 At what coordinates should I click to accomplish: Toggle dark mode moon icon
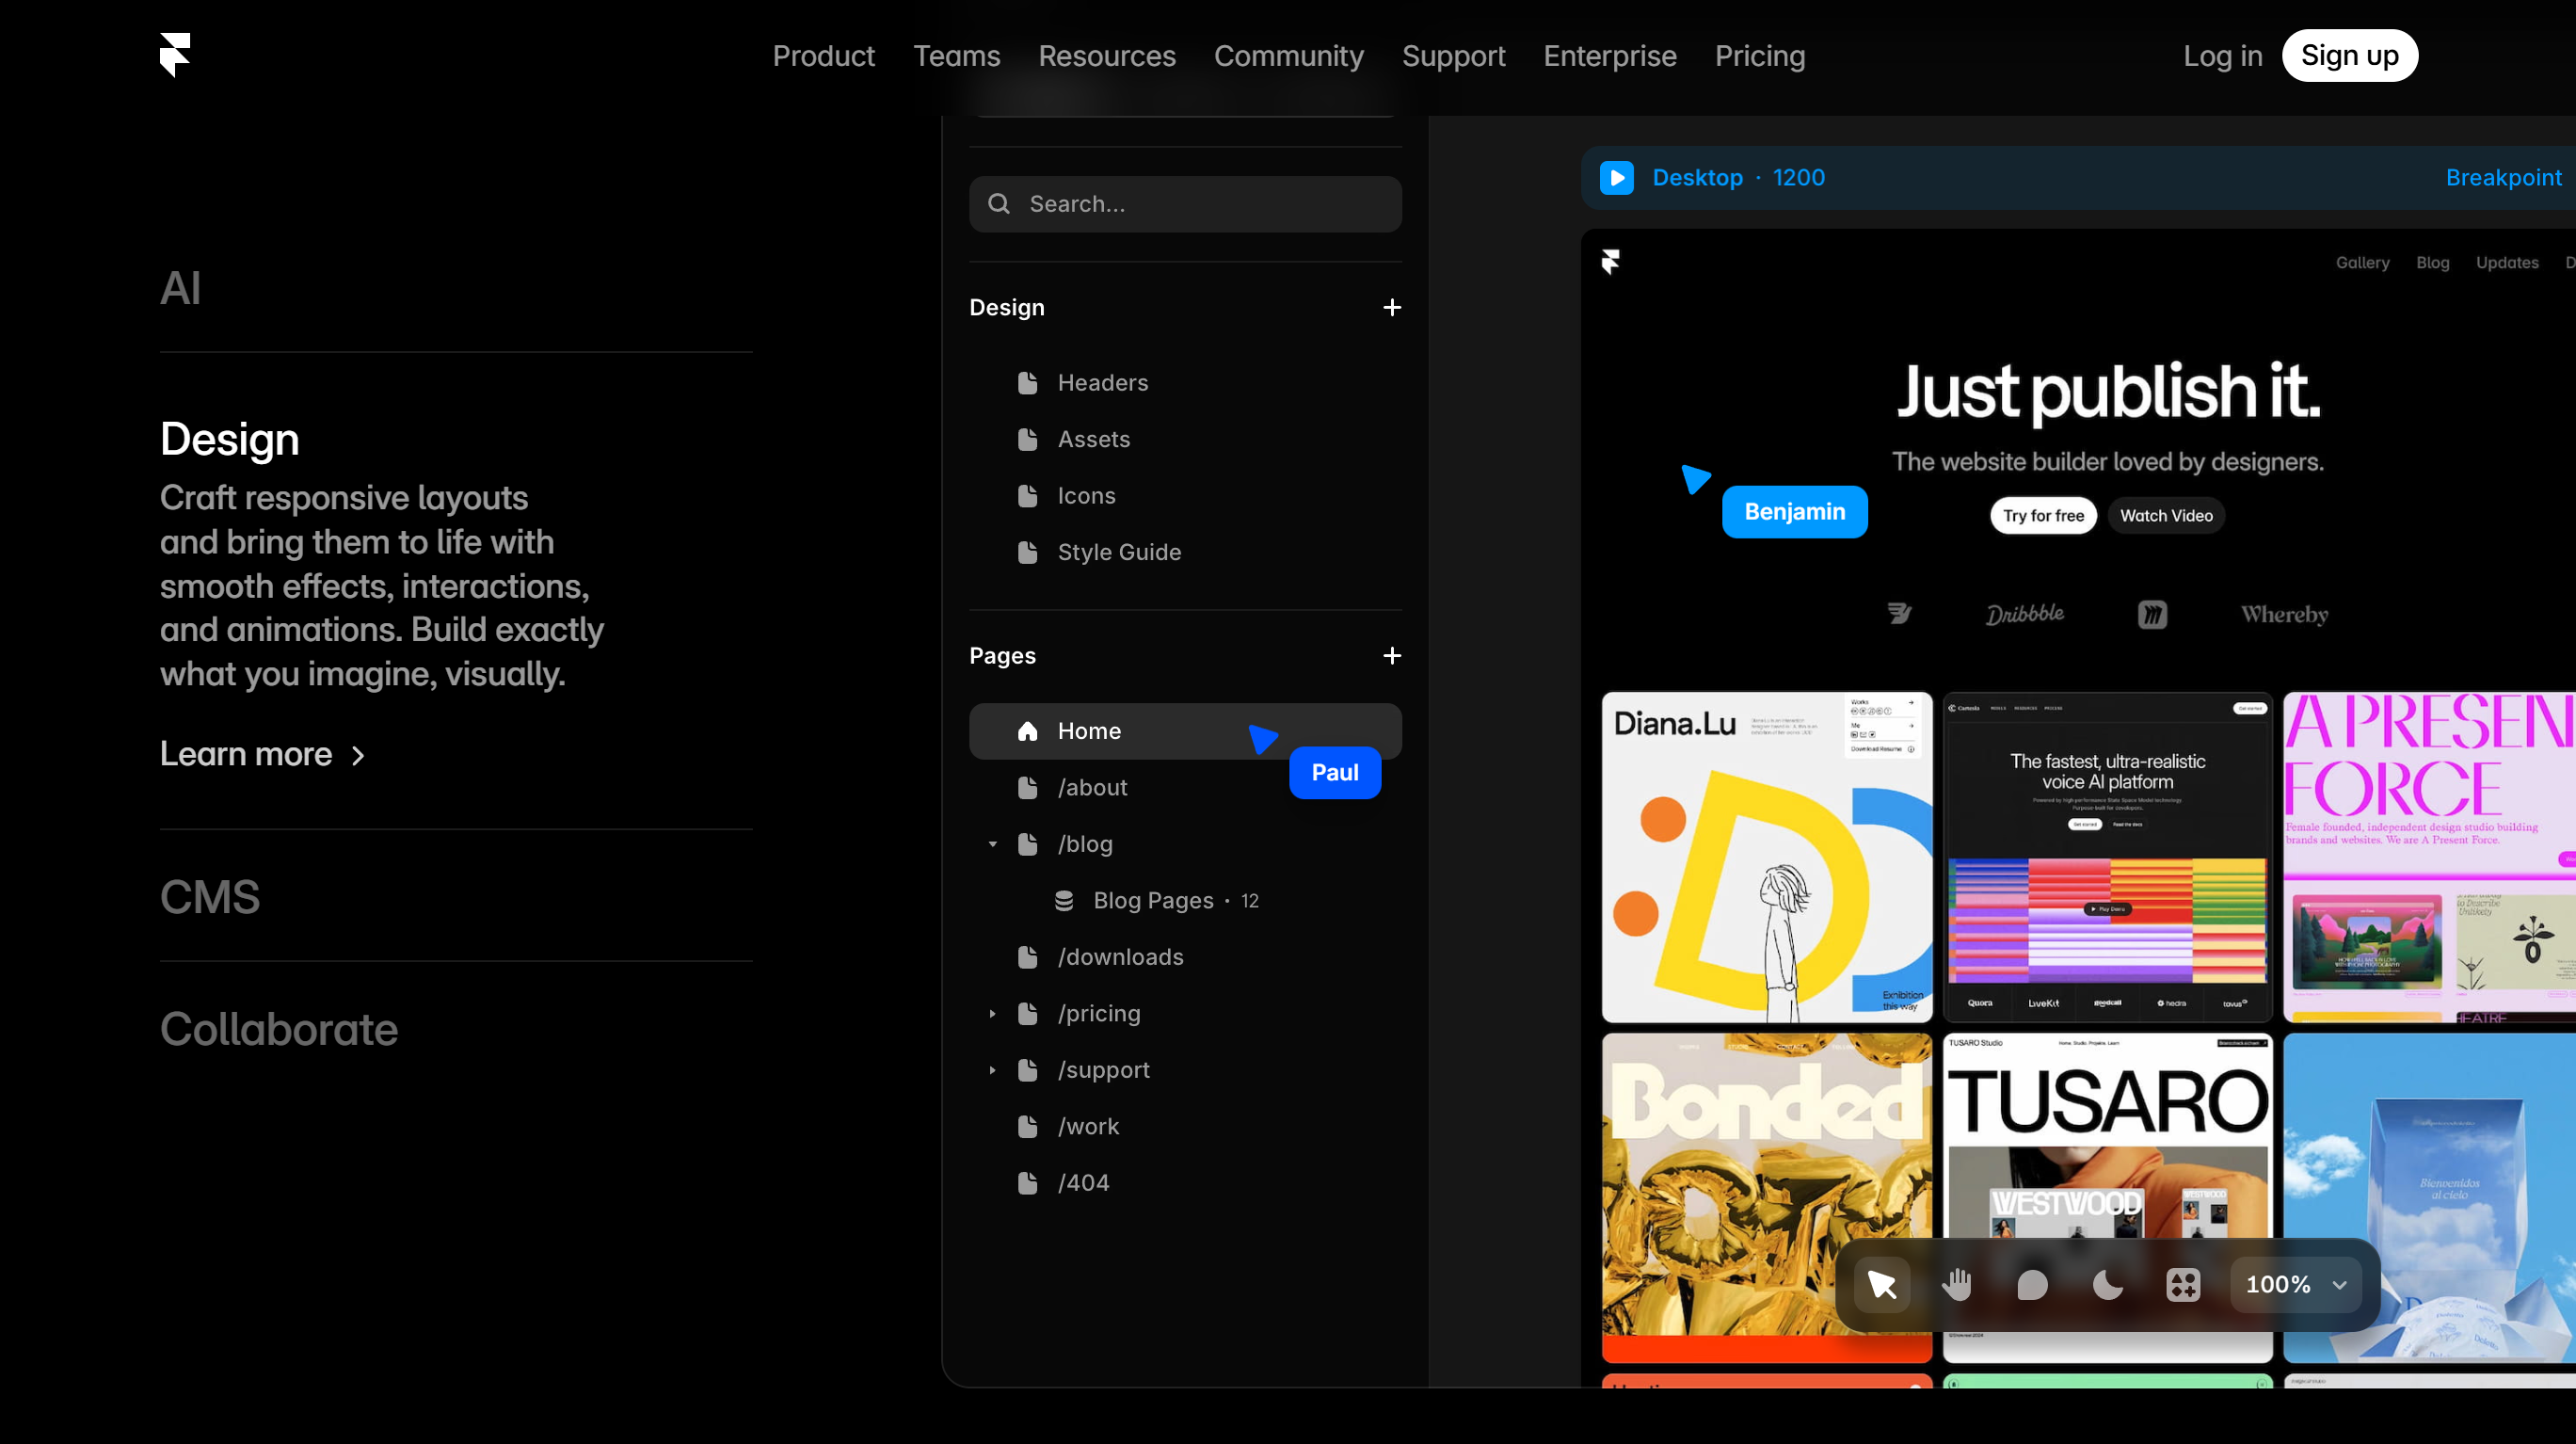tap(2108, 1285)
